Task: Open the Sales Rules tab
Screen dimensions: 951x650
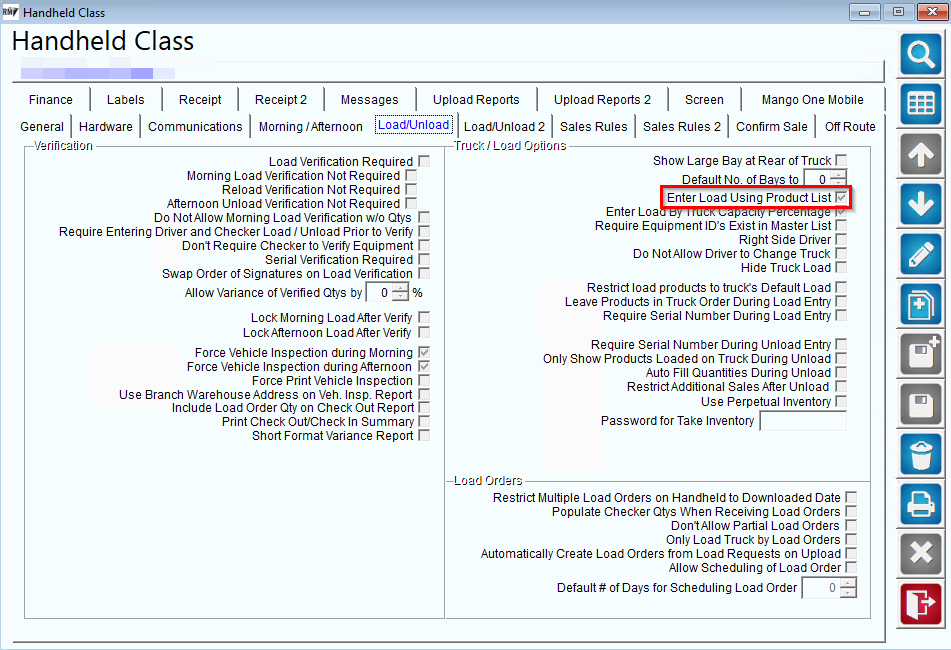Action: tap(593, 127)
